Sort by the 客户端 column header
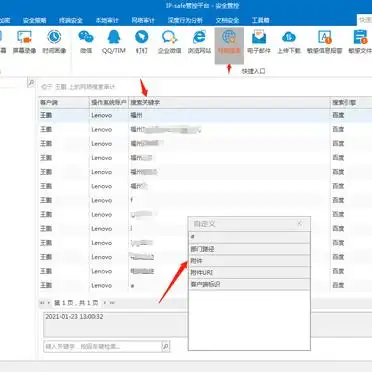Screen dimensions: 372x372 tap(64, 103)
